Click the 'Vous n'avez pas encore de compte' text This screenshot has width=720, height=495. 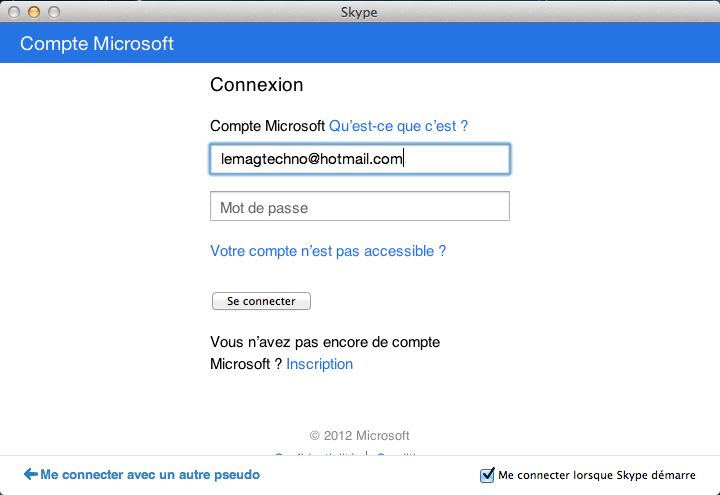coord(325,342)
